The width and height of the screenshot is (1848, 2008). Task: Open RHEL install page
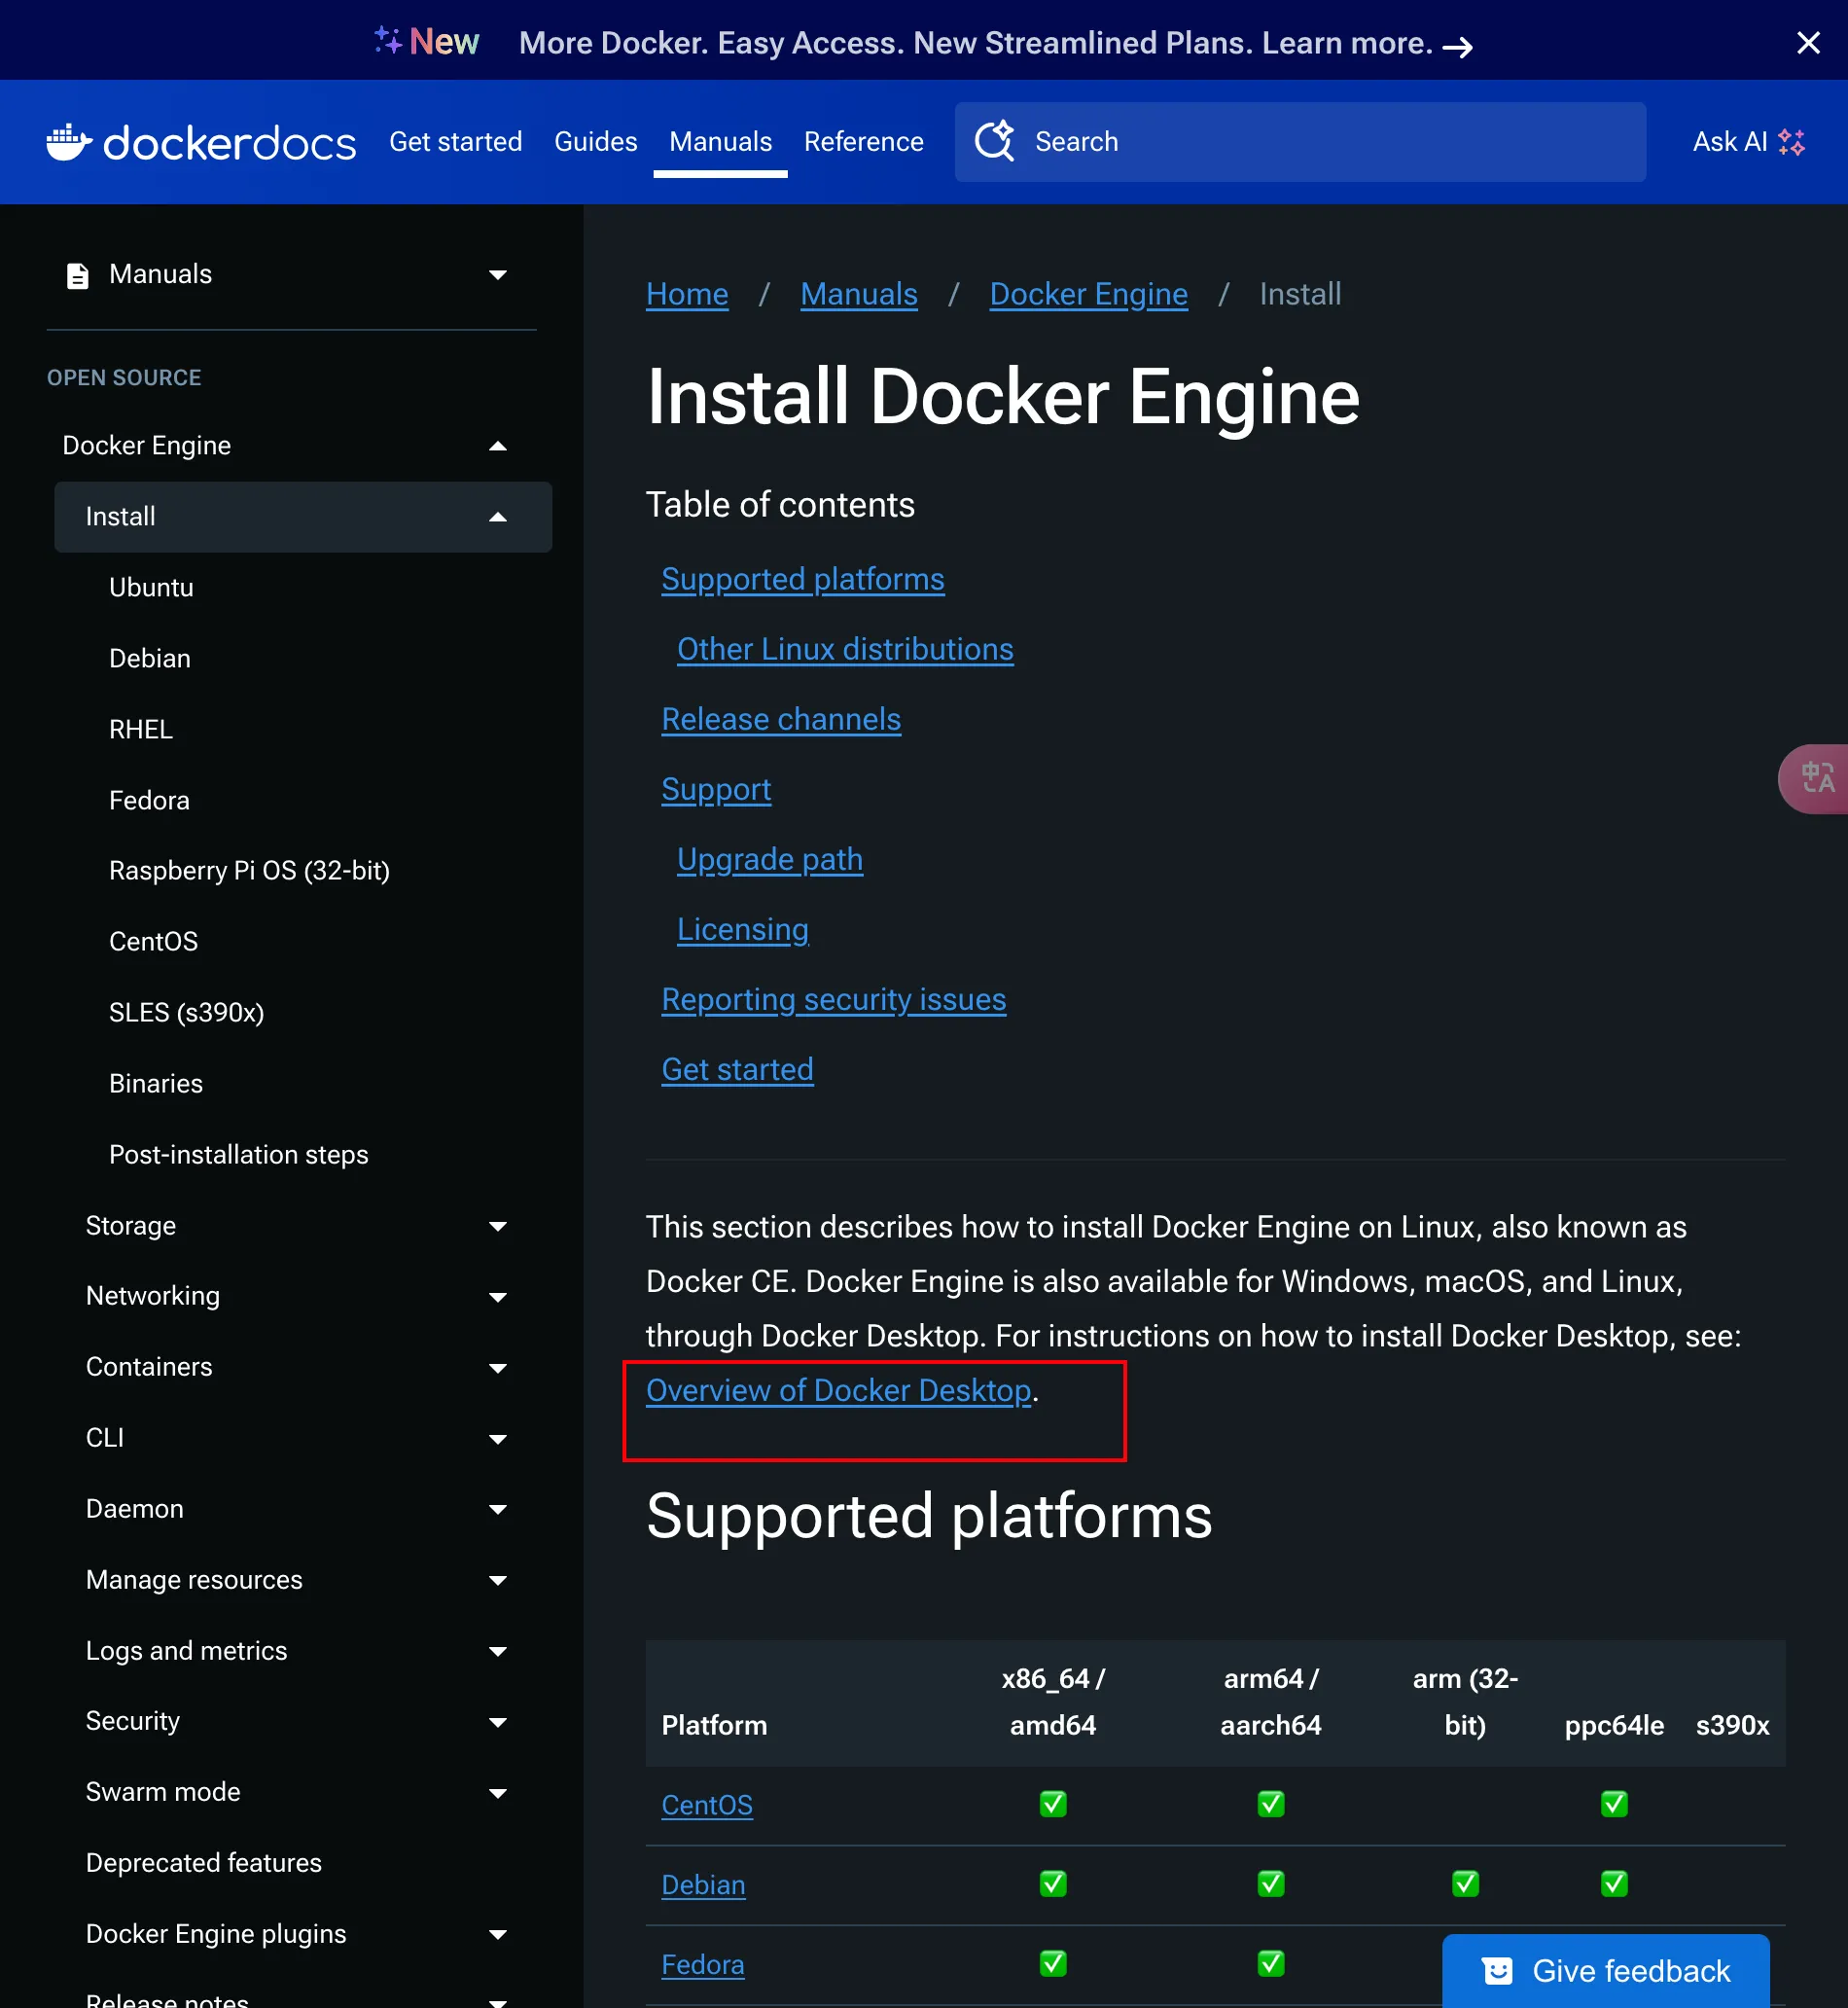coord(141,729)
